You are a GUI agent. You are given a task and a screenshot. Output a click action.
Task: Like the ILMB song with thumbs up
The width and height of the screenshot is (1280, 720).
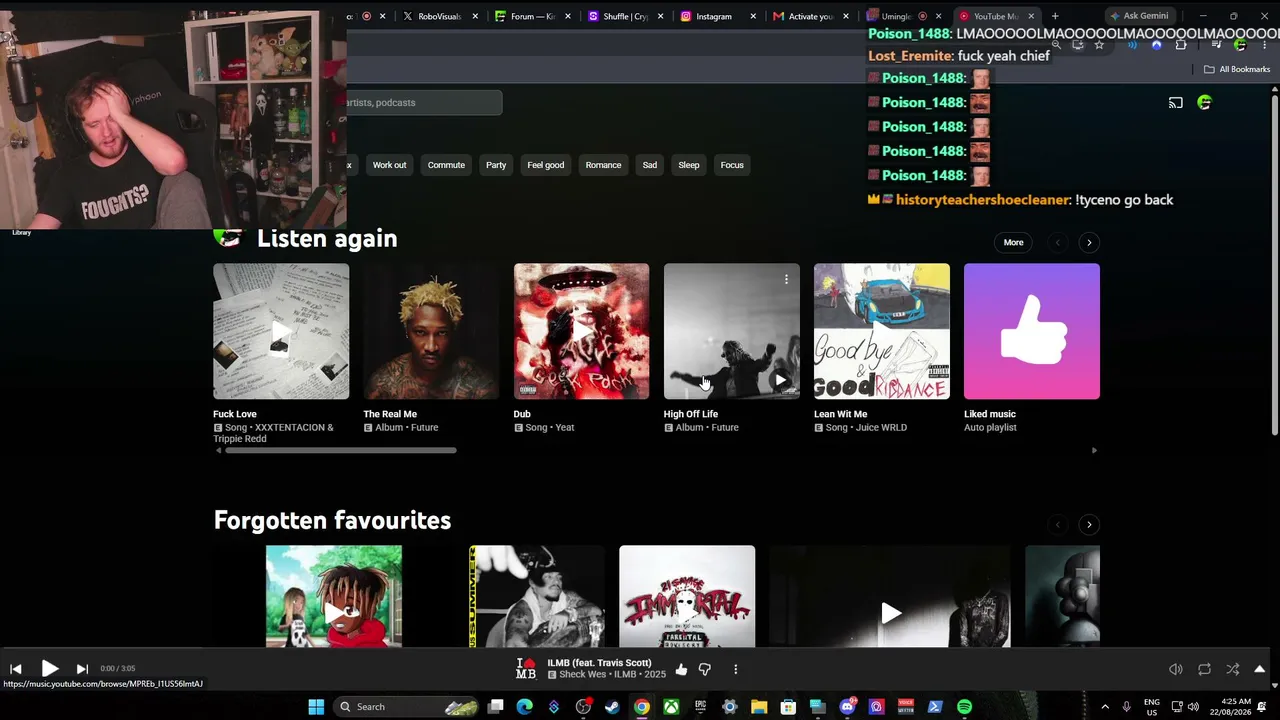[681, 669]
